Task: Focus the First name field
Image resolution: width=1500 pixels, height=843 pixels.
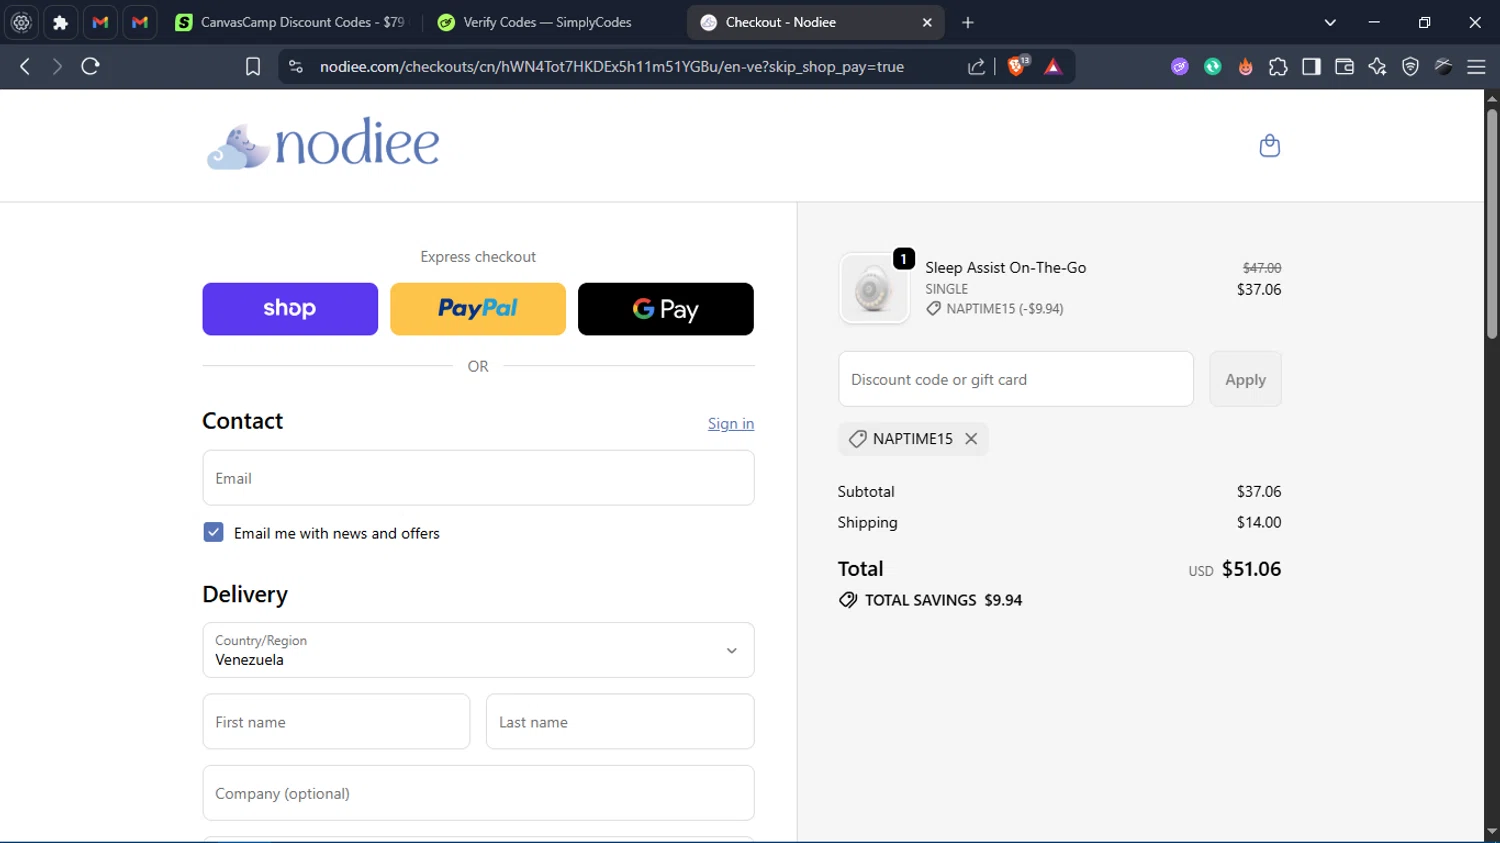Action: click(336, 722)
